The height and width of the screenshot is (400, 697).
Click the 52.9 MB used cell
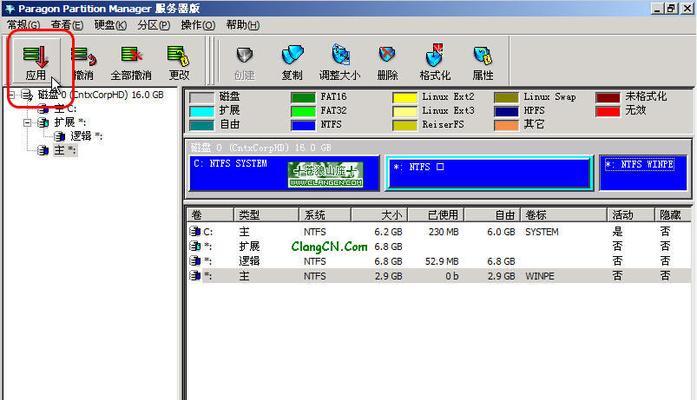pos(441,261)
